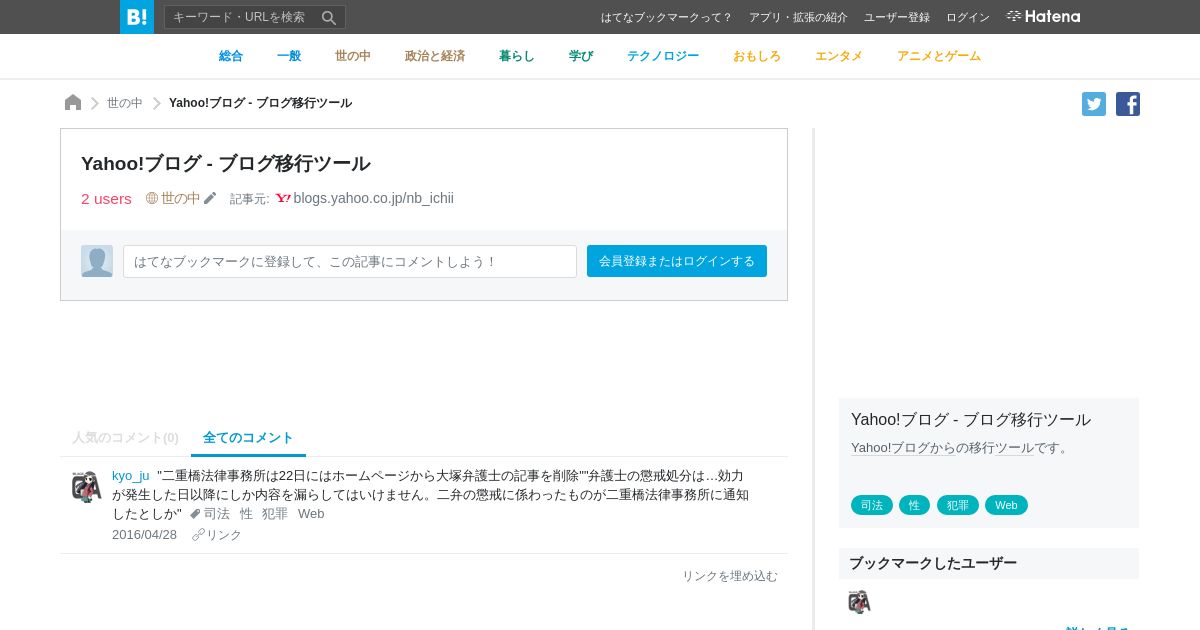Click 司法 tag in the comment

[217, 513]
